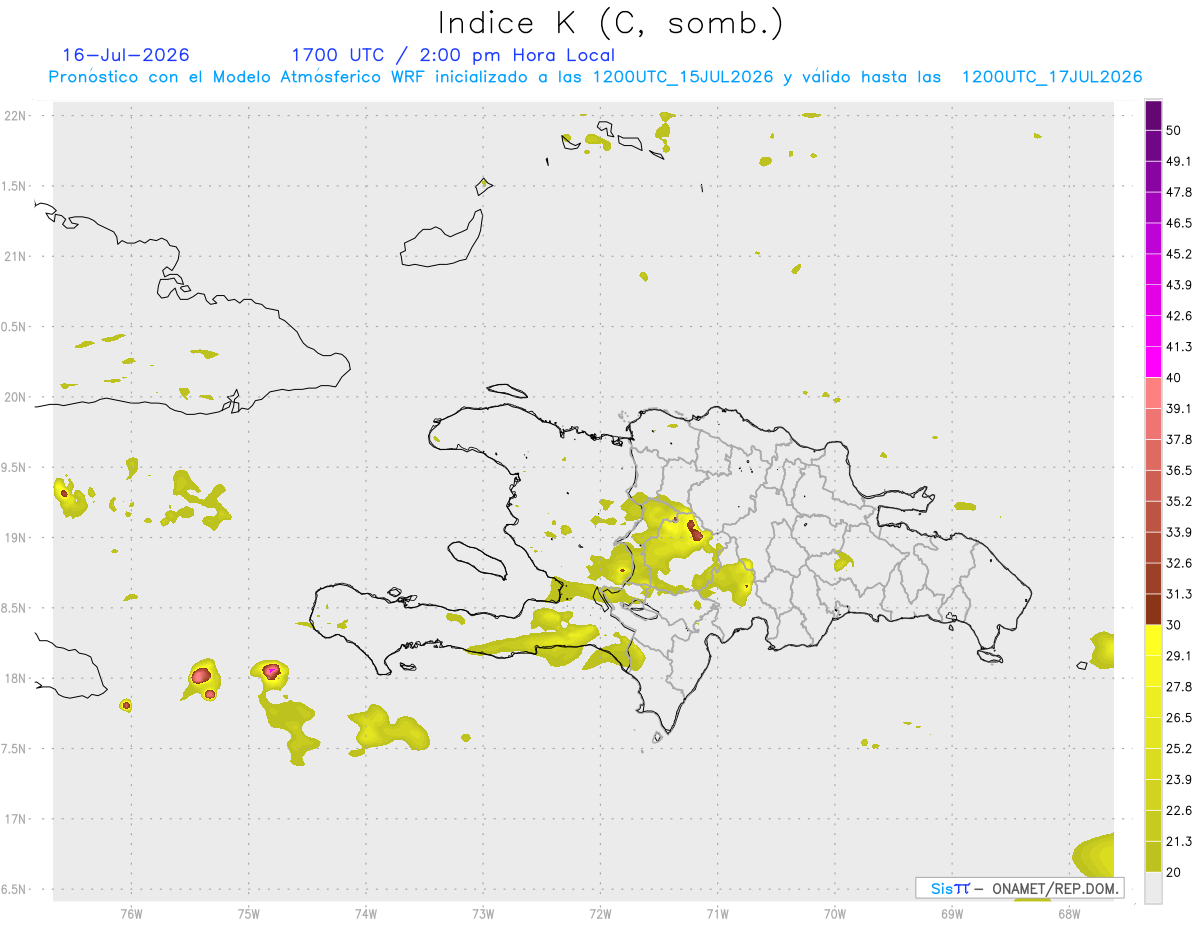The image size is (1200, 927).
Task: Click the colorbar value "32.6"
Action: point(1179,563)
